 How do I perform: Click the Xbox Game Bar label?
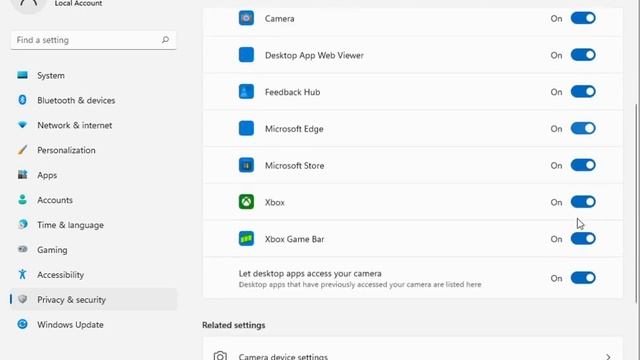point(294,239)
